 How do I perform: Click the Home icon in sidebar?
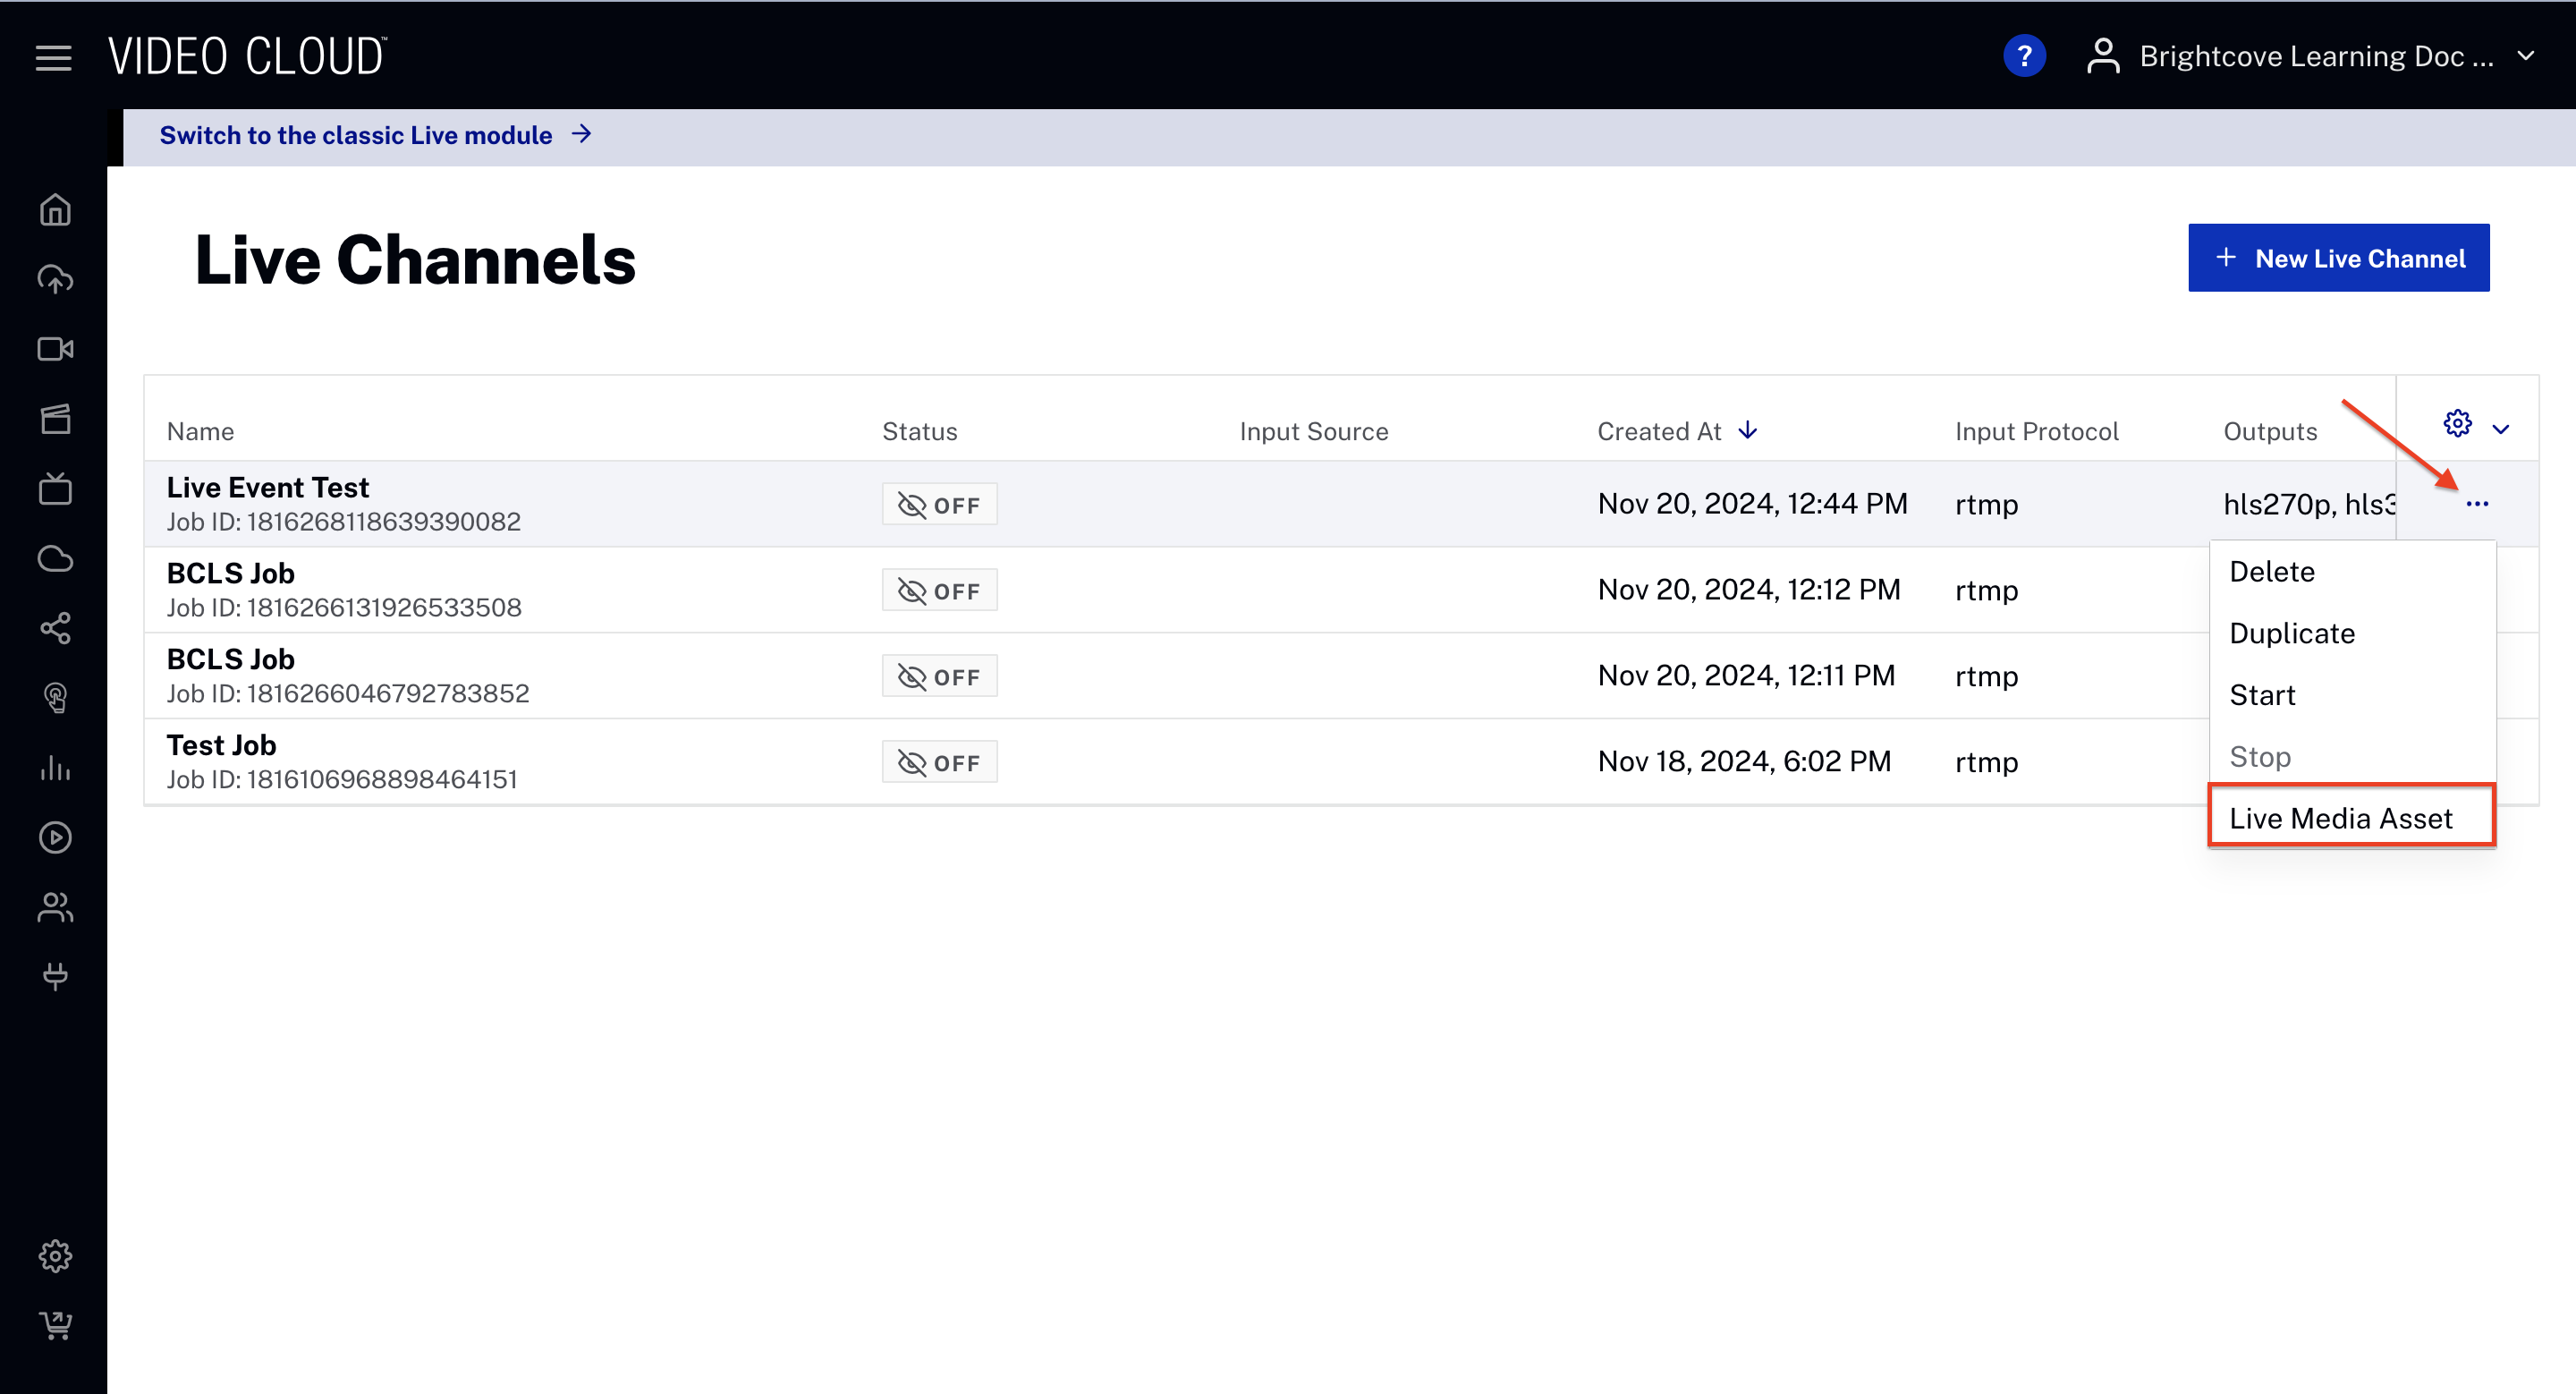pyautogui.click(x=55, y=210)
